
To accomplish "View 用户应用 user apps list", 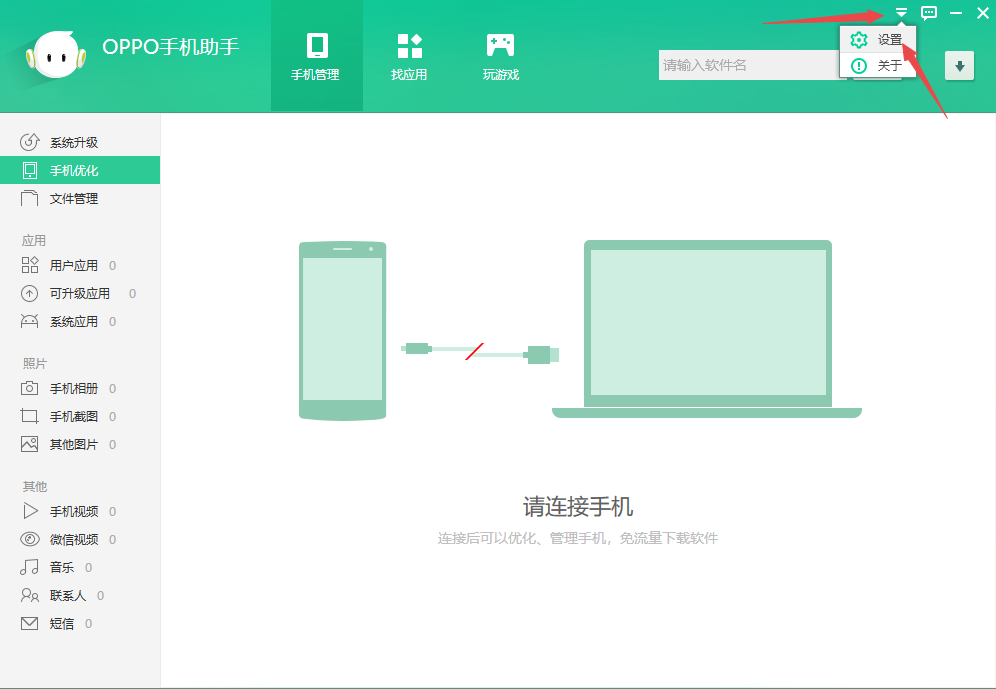I will click(x=67, y=265).
